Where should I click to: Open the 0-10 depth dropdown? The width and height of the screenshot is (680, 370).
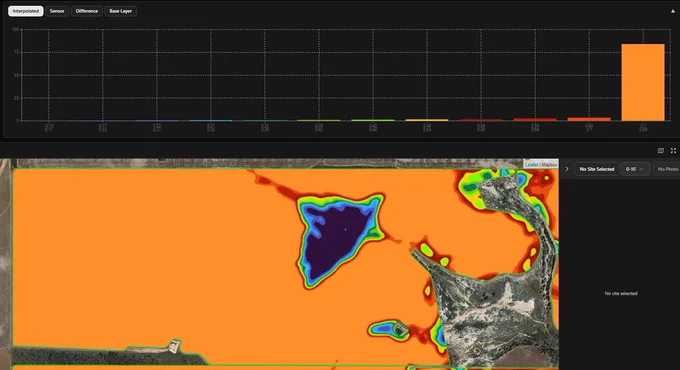635,169
